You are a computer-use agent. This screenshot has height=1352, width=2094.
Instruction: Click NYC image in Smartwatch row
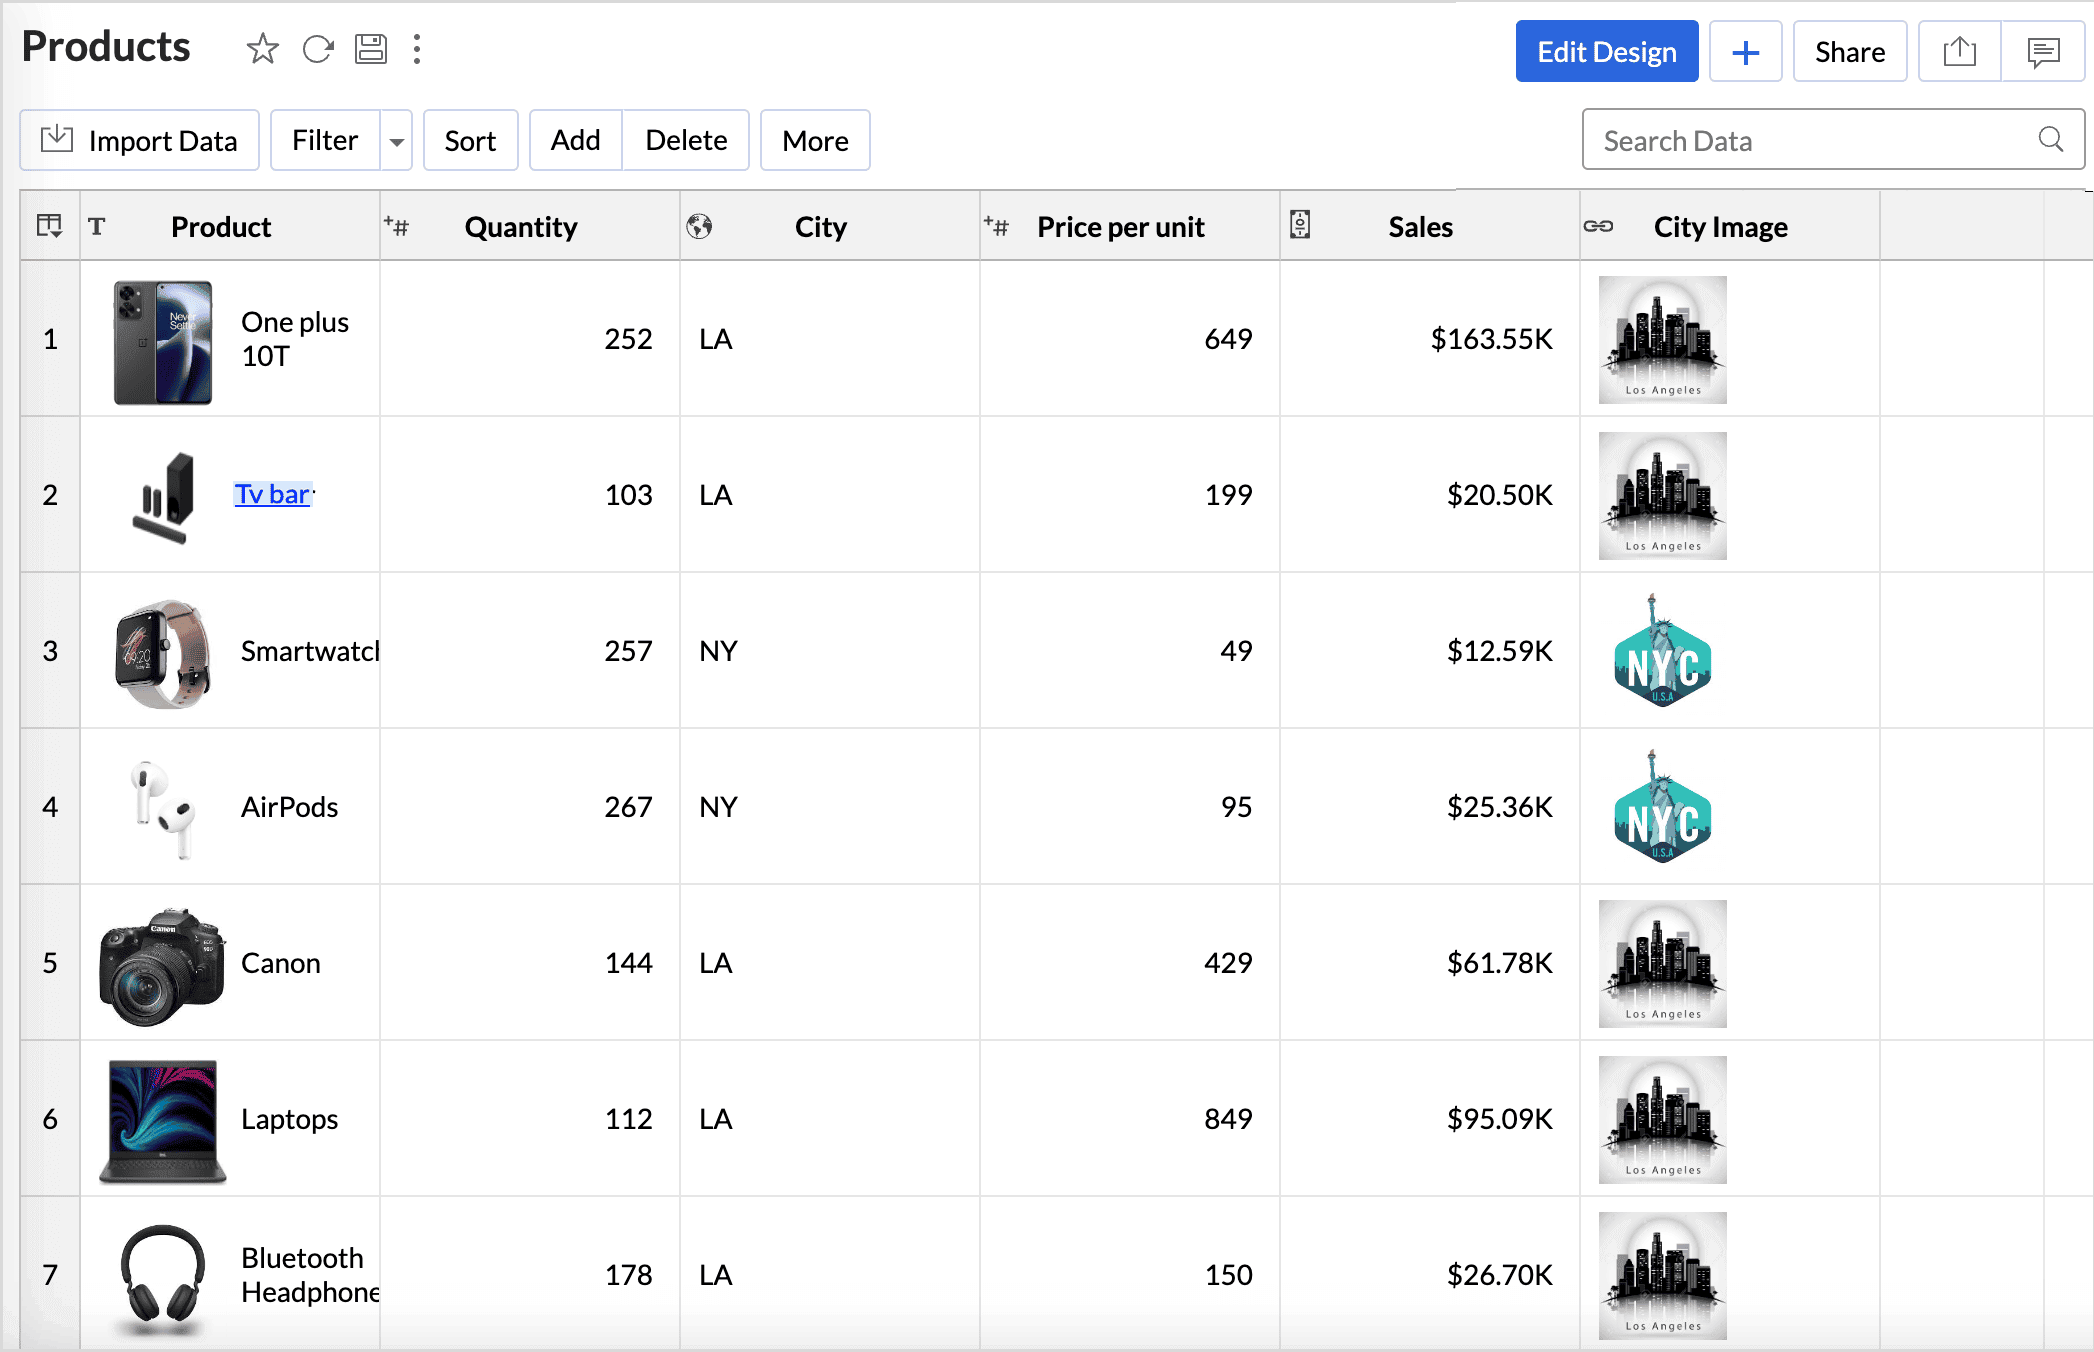coord(1662,650)
